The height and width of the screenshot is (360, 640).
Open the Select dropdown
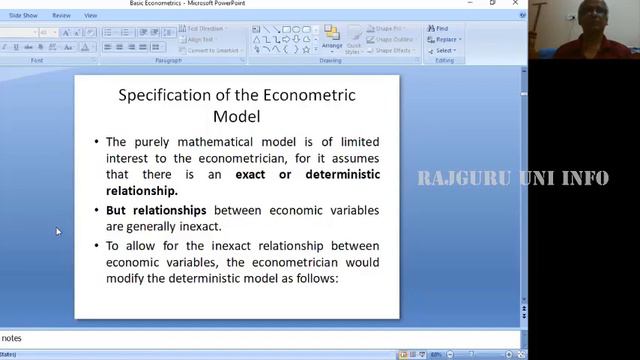point(442,51)
